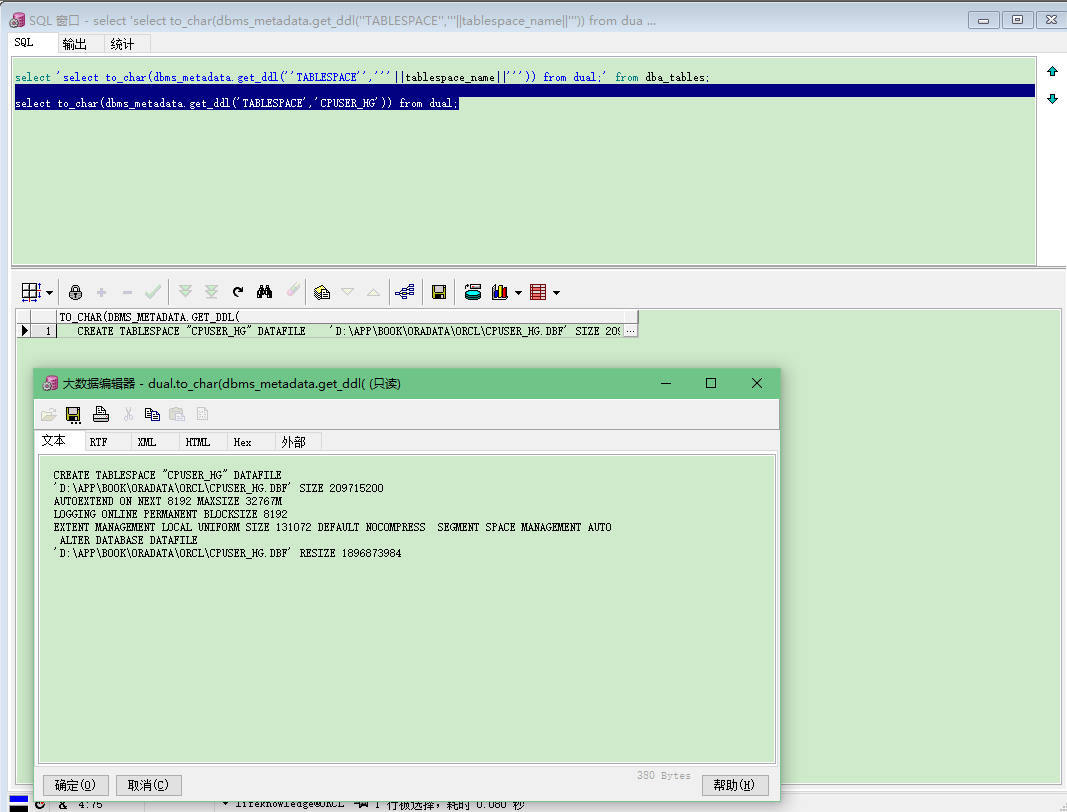Click the down arrow in SQL editor

click(x=1053, y=99)
